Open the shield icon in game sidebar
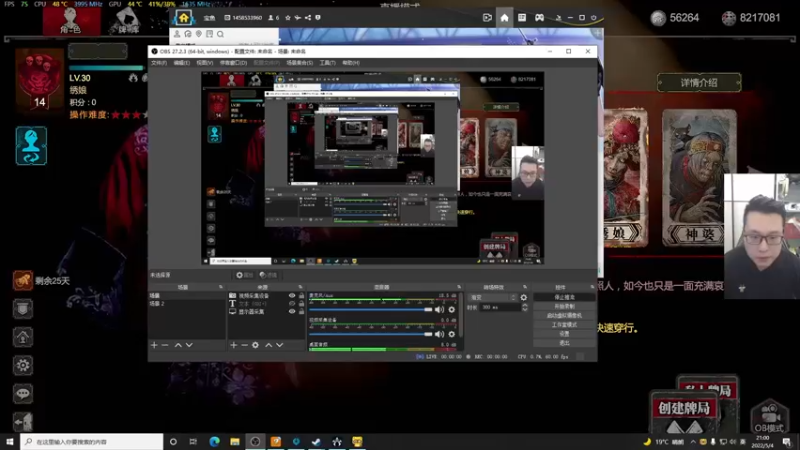Viewport: 800px width, 450px height. [23, 309]
